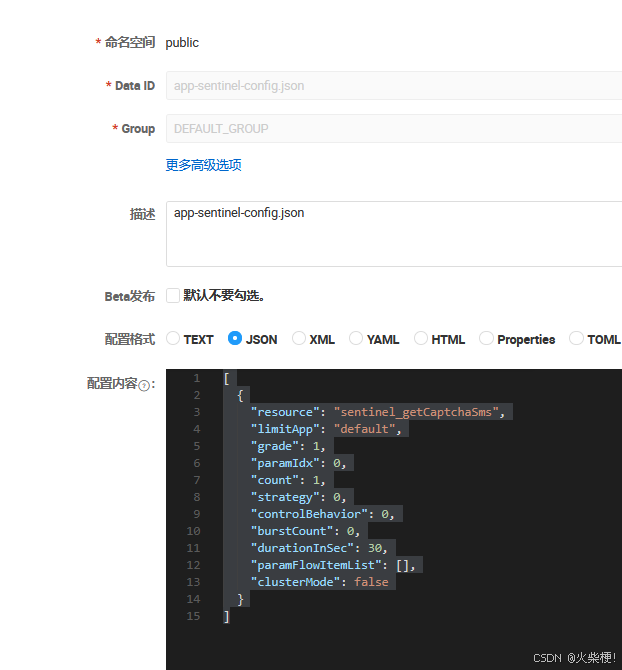The image size is (622, 670).
Task: Click the "strategy" line in the editor
Action: tap(298, 497)
